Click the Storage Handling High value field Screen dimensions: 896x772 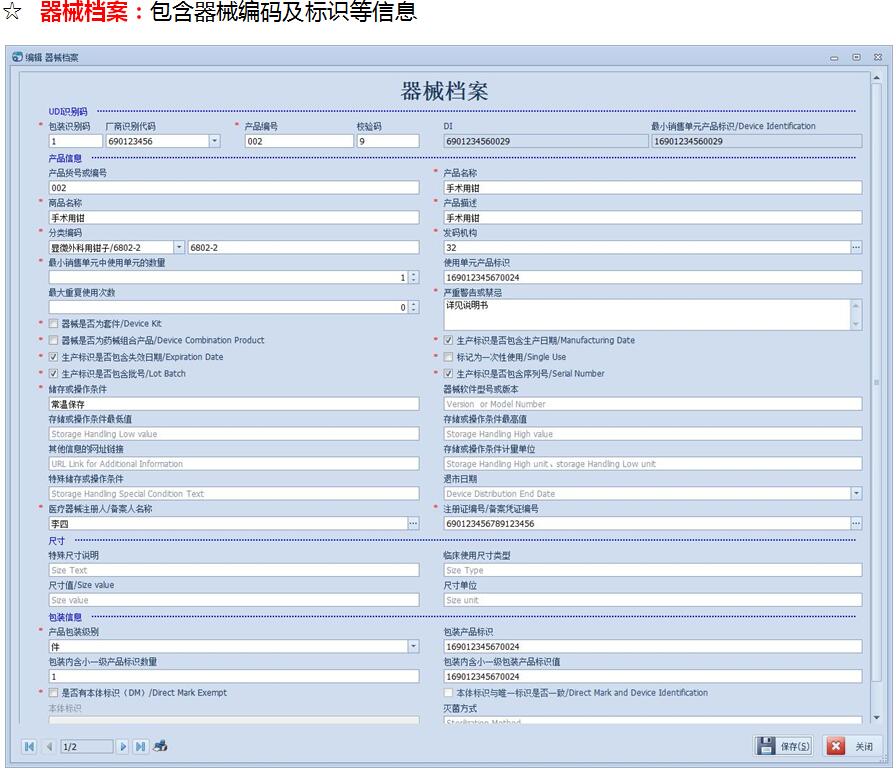[x=653, y=434]
